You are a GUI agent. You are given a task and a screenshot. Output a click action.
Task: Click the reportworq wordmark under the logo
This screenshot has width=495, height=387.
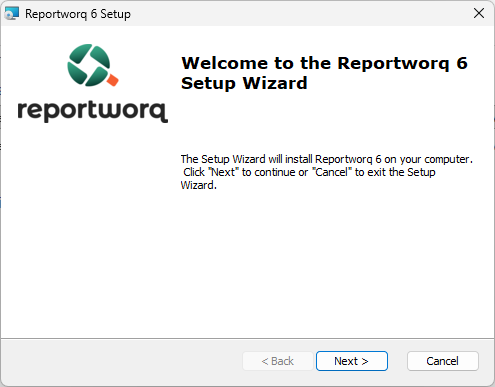coord(93,111)
